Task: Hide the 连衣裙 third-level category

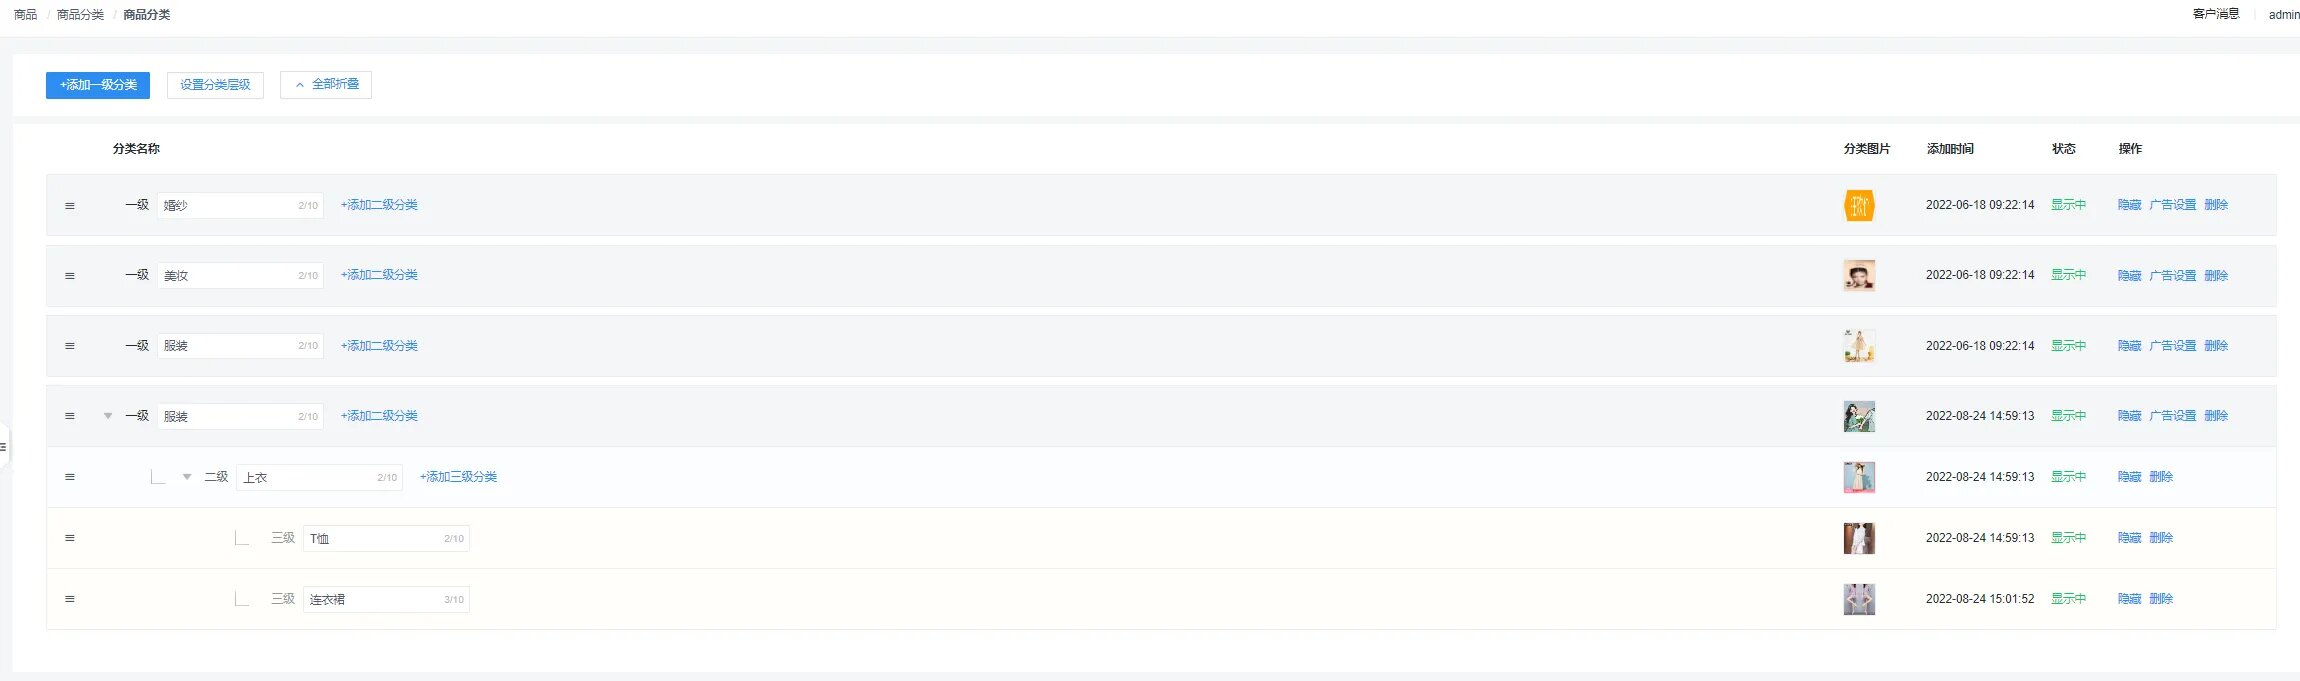Action: click(2129, 599)
